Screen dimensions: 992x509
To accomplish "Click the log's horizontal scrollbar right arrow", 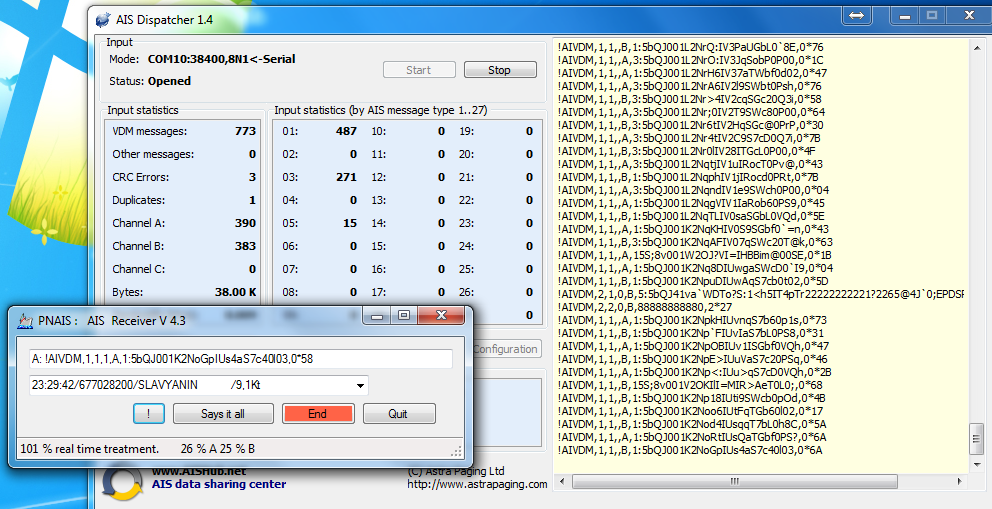I will pos(960,482).
